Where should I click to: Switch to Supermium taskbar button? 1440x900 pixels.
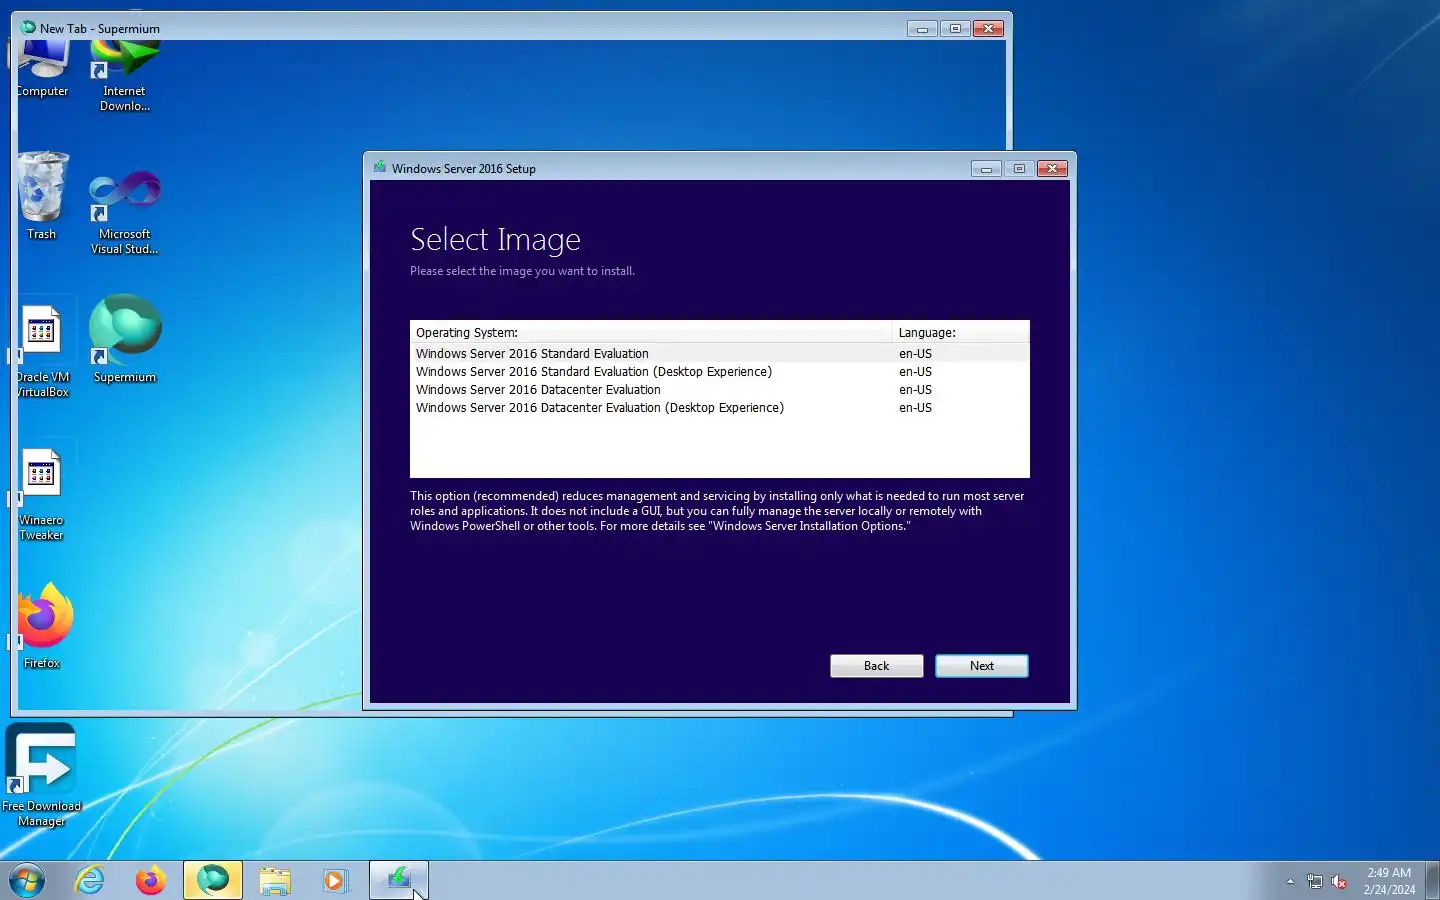pos(213,880)
